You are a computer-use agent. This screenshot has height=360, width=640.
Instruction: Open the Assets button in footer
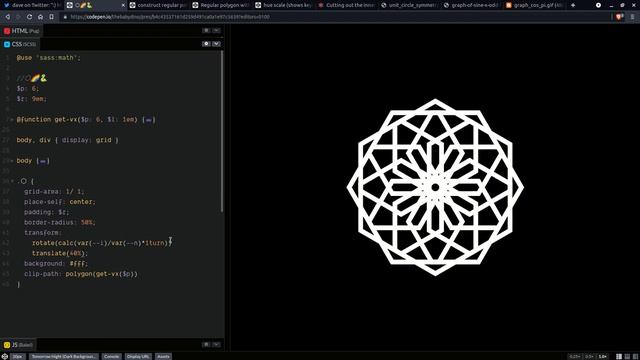coord(163,356)
